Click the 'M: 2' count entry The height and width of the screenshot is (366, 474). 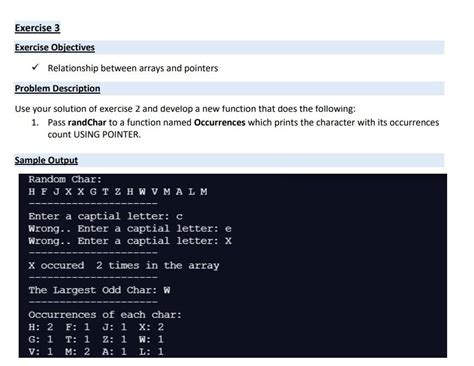78,351
